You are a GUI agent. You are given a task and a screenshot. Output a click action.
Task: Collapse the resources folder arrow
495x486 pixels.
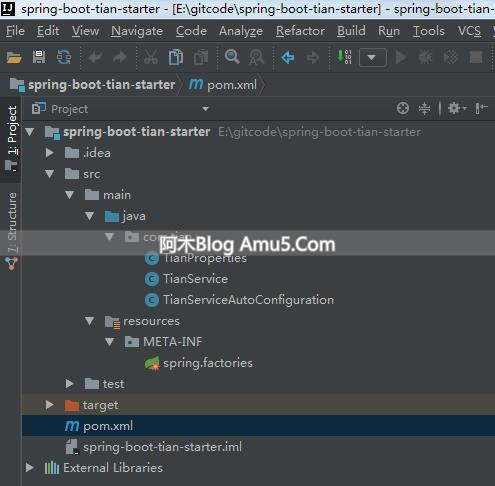89,321
